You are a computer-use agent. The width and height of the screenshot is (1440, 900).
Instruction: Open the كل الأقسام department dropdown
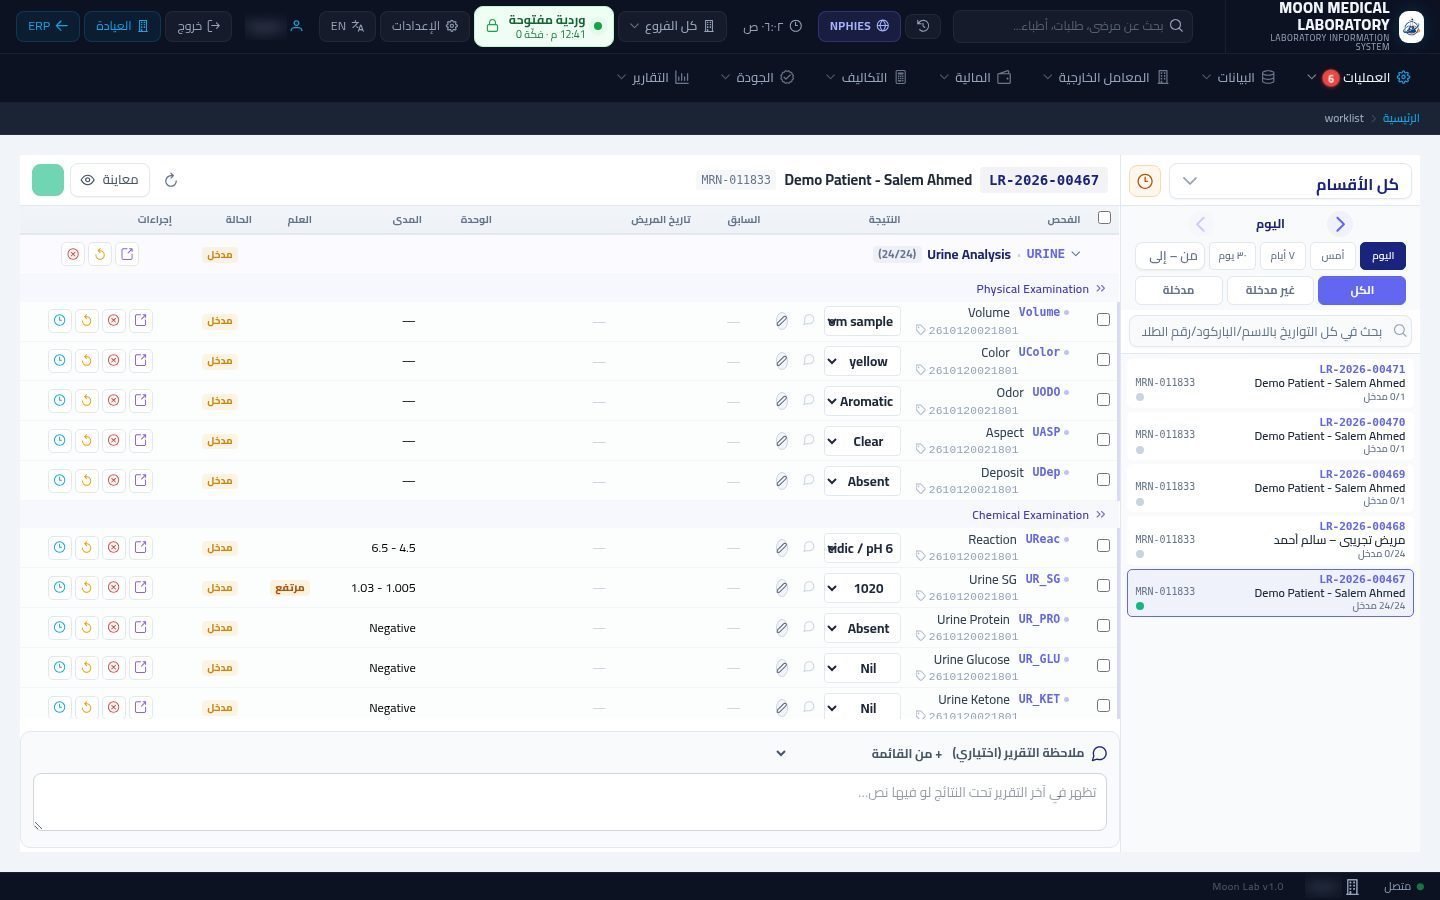(1290, 181)
